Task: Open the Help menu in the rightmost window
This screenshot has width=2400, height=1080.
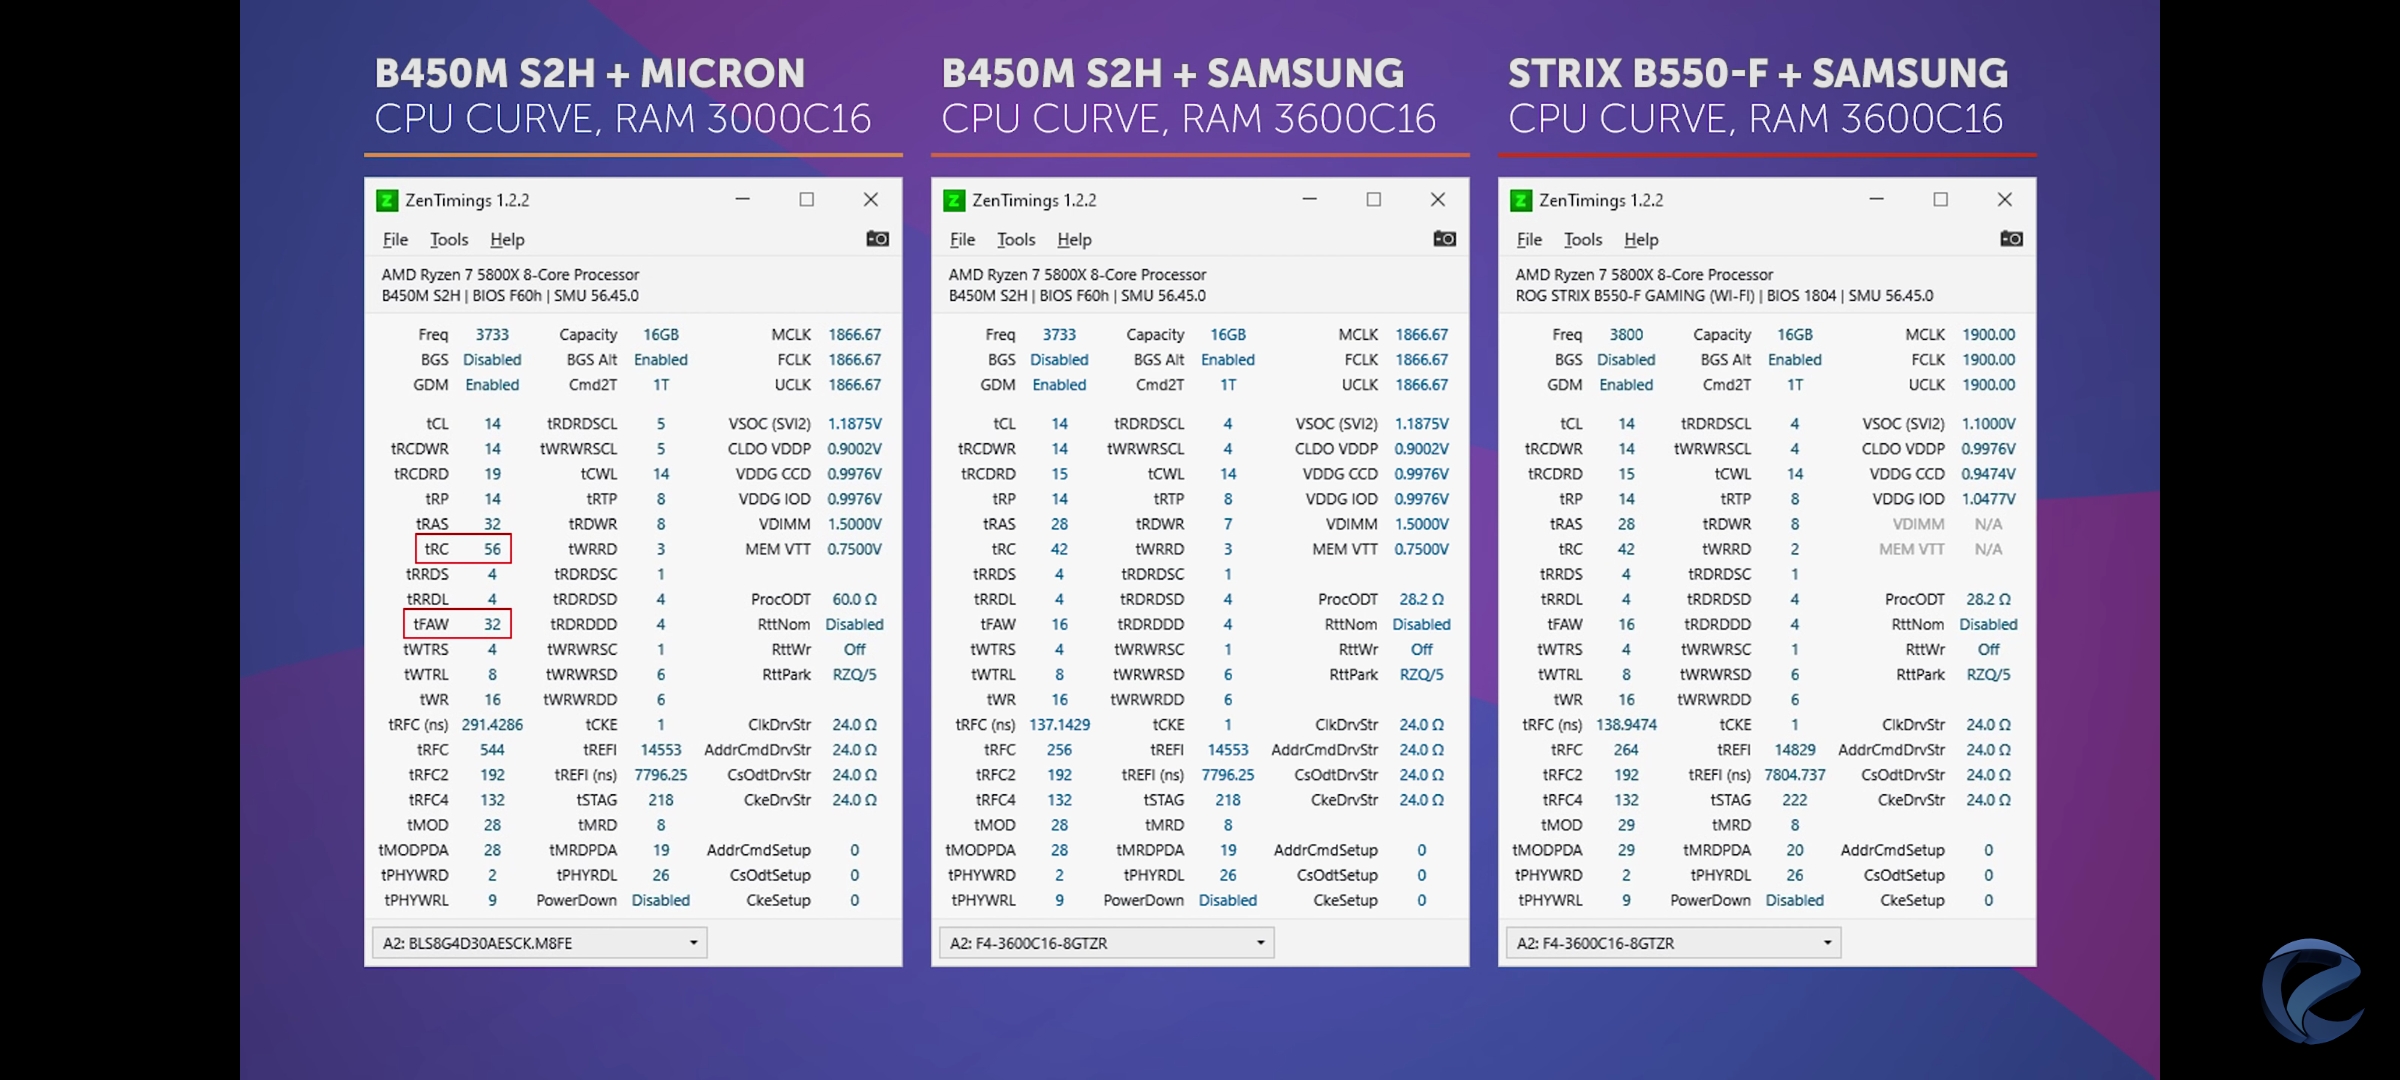Action: click(x=1640, y=240)
